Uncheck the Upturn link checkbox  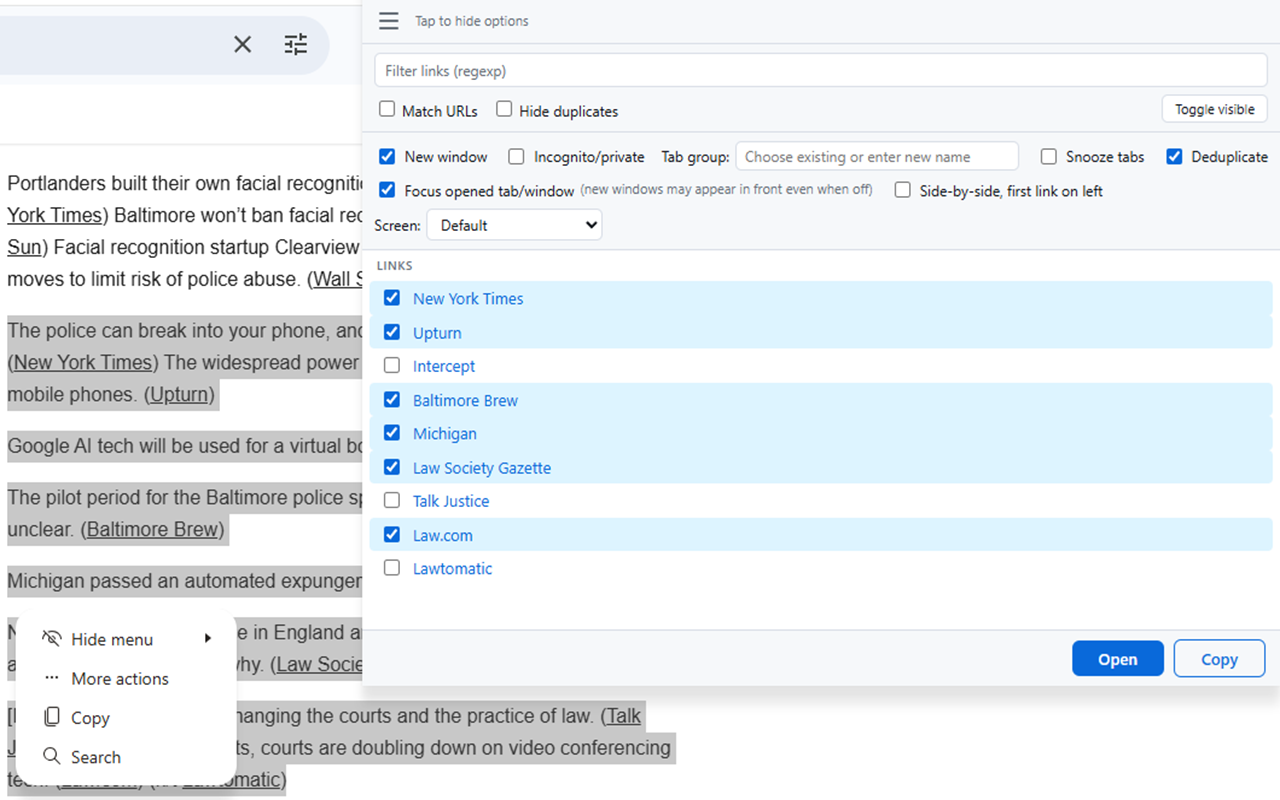pos(392,332)
